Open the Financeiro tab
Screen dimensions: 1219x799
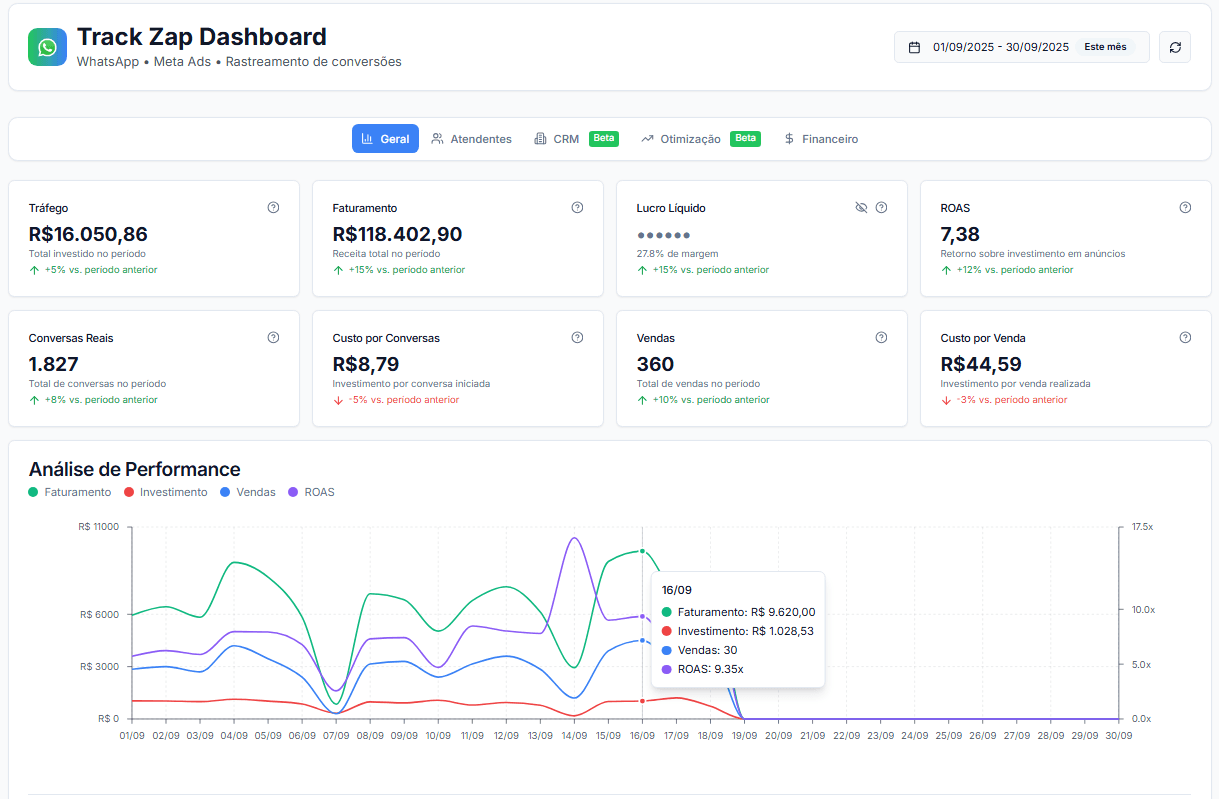(x=820, y=138)
